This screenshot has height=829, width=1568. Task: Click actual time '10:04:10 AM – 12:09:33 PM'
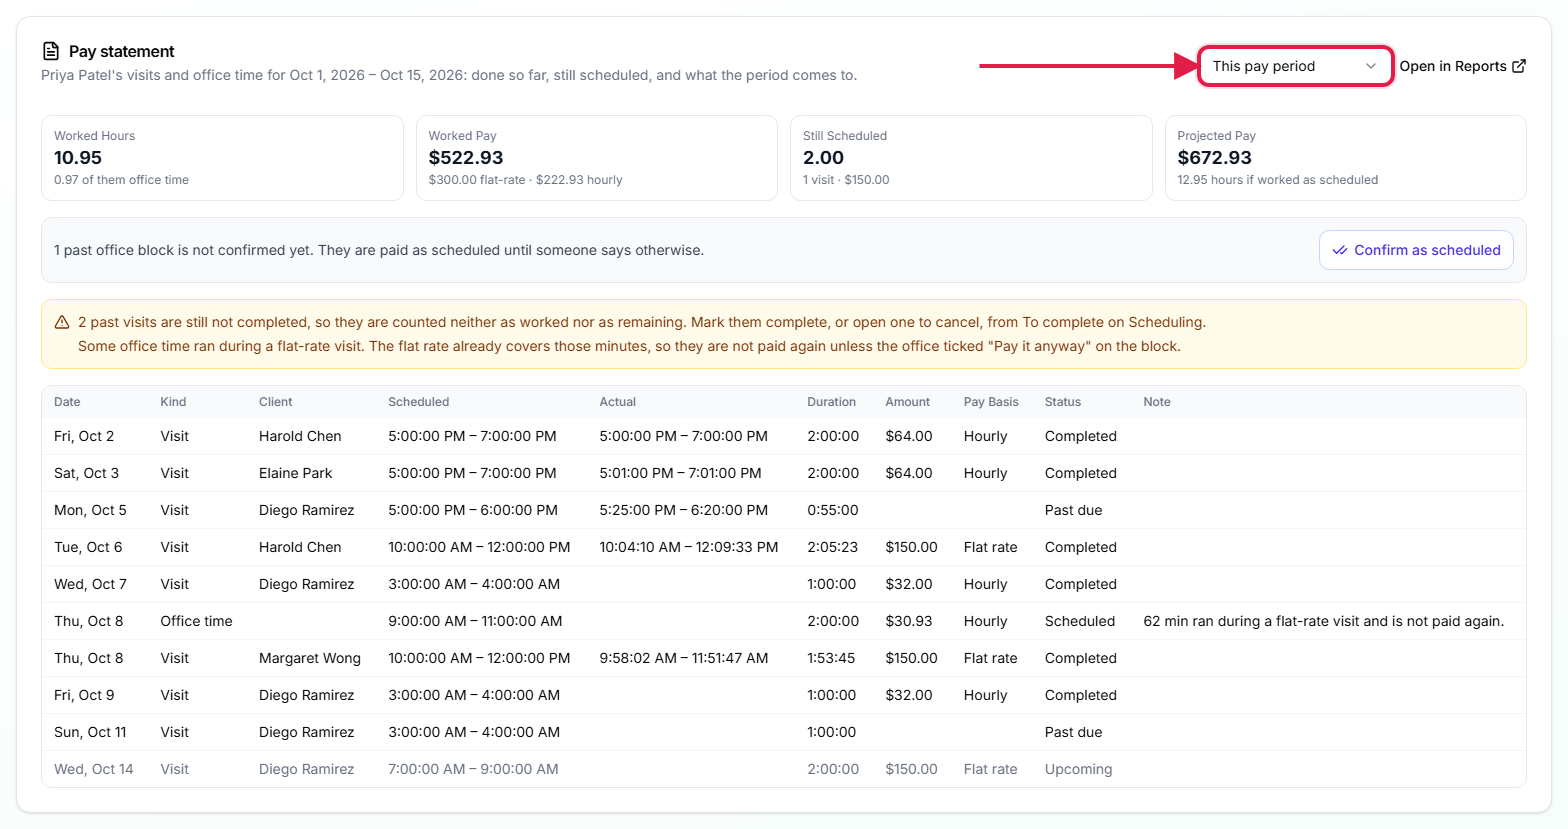pos(689,547)
